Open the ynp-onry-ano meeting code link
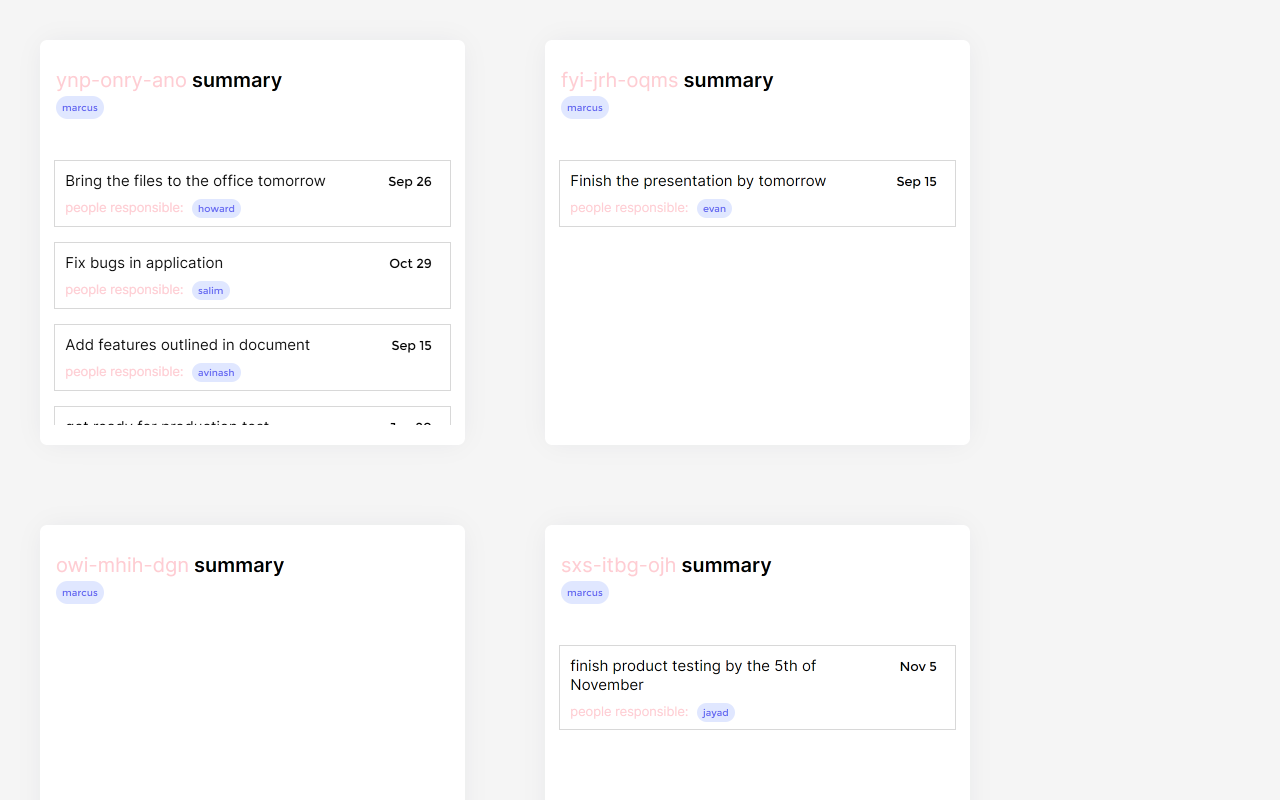Viewport: 1280px width, 800px height. tap(121, 80)
